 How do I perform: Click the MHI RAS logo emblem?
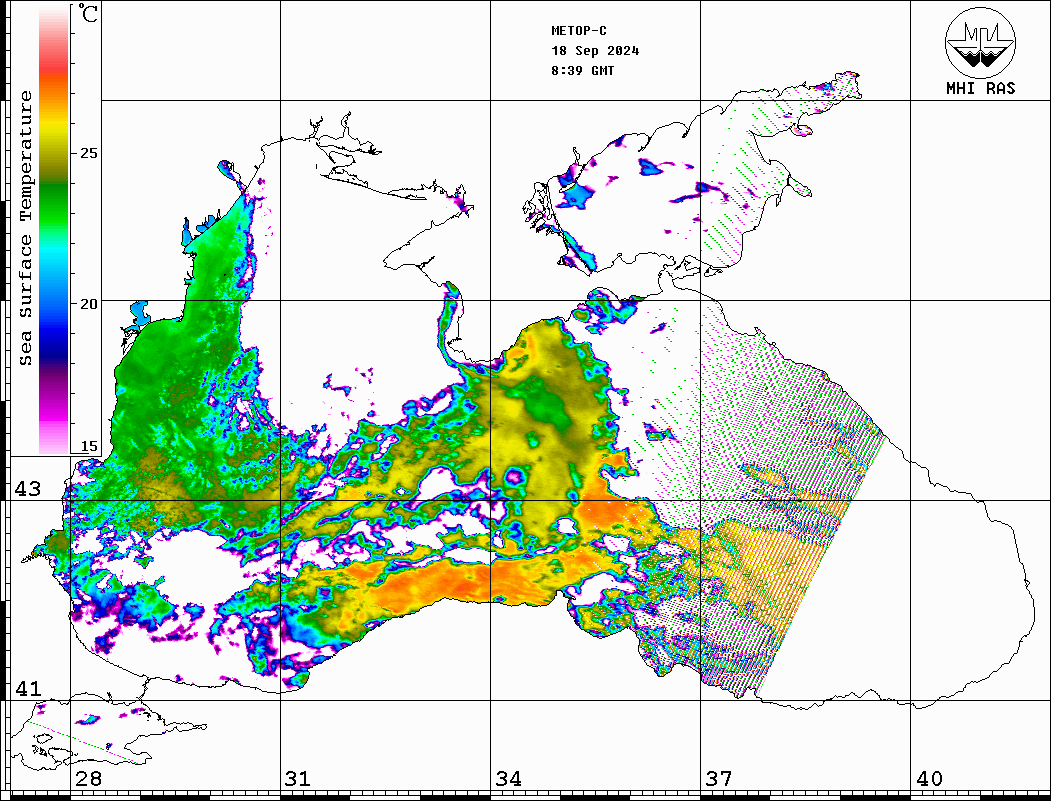[x=980, y=42]
